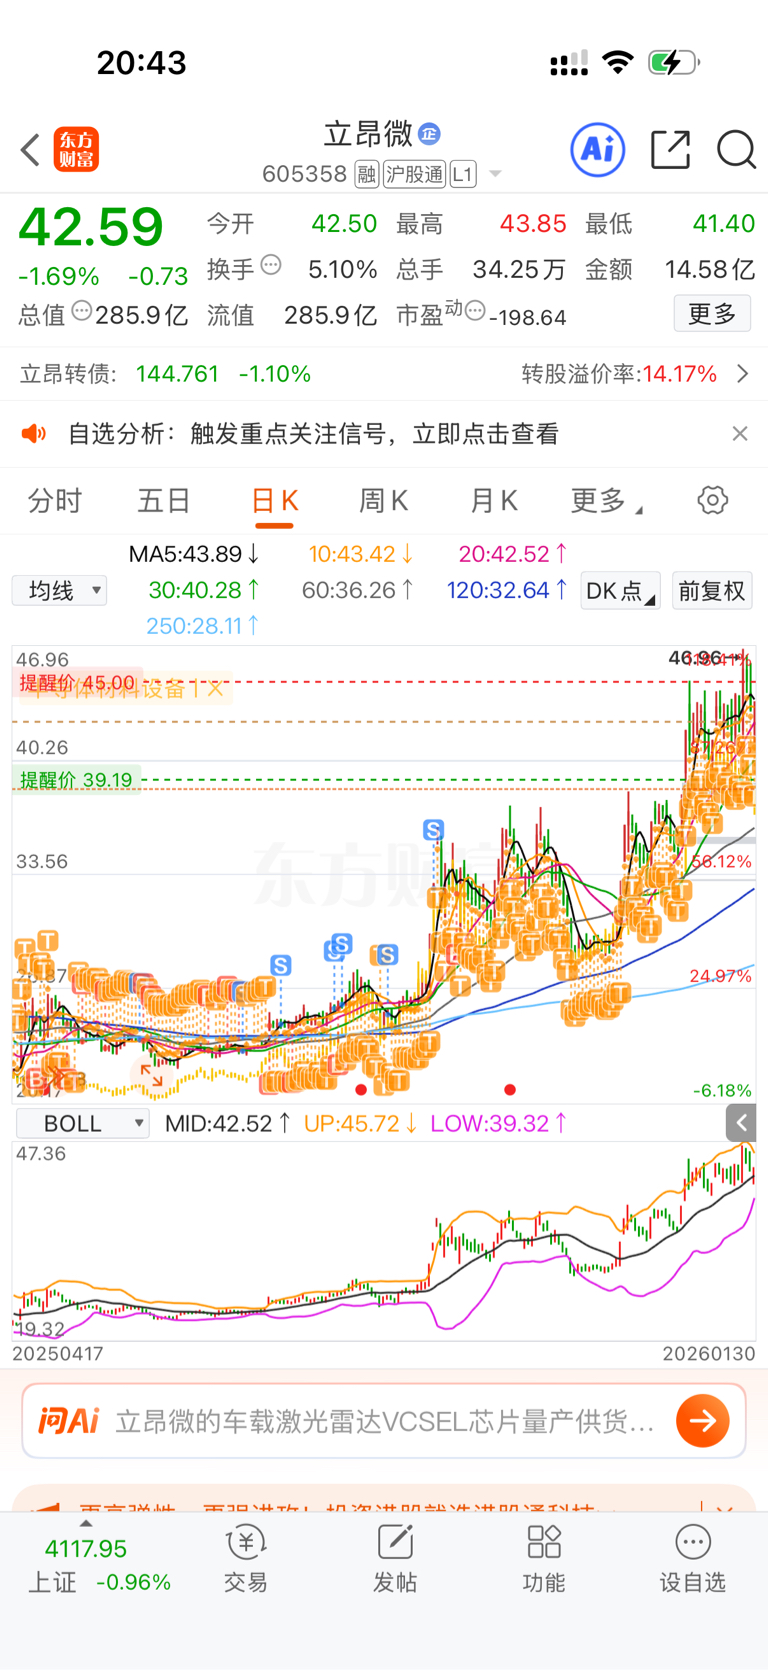Tap the info icon beside 市盈动
The height and width of the screenshot is (1670, 768).
pyautogui.click(x=476, y=311)
